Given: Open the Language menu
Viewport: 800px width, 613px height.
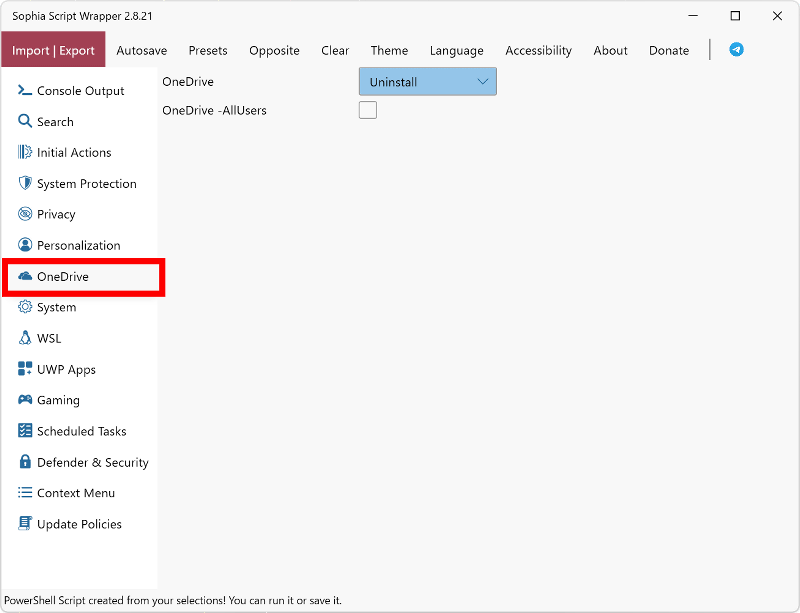Looking at the screenshot, I should tap(456, 50).
